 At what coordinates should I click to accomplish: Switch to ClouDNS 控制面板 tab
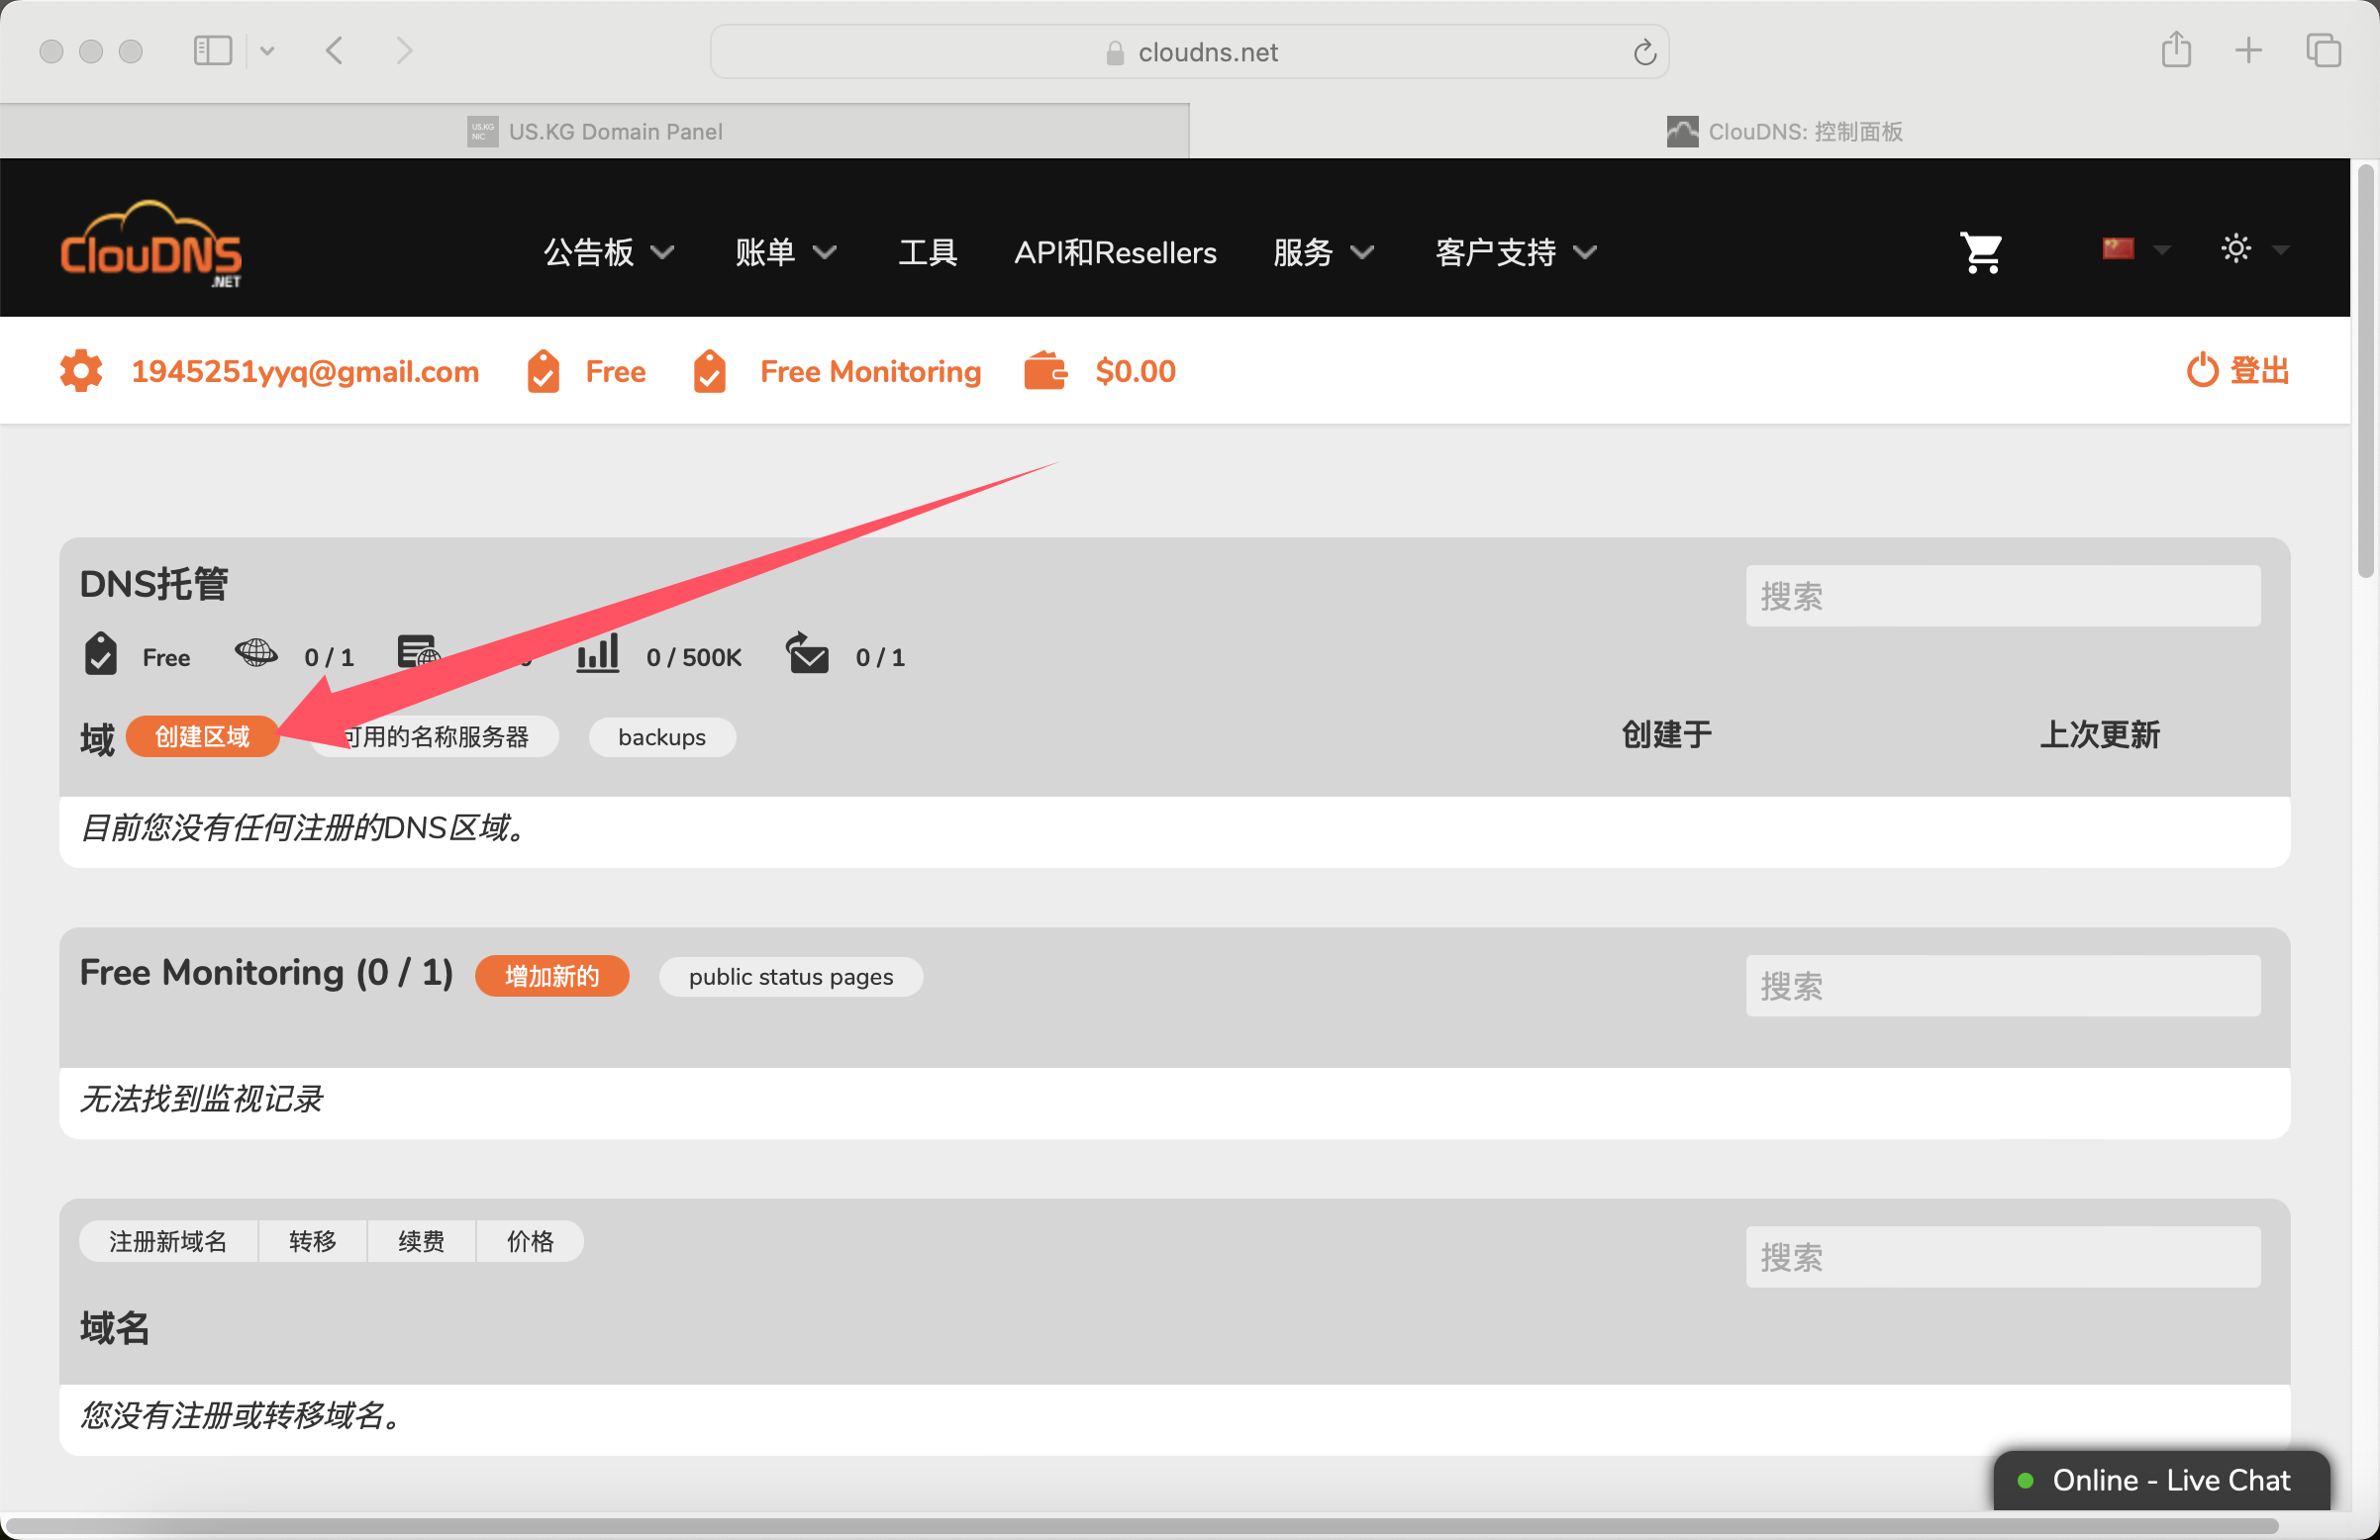[1784, 131]
